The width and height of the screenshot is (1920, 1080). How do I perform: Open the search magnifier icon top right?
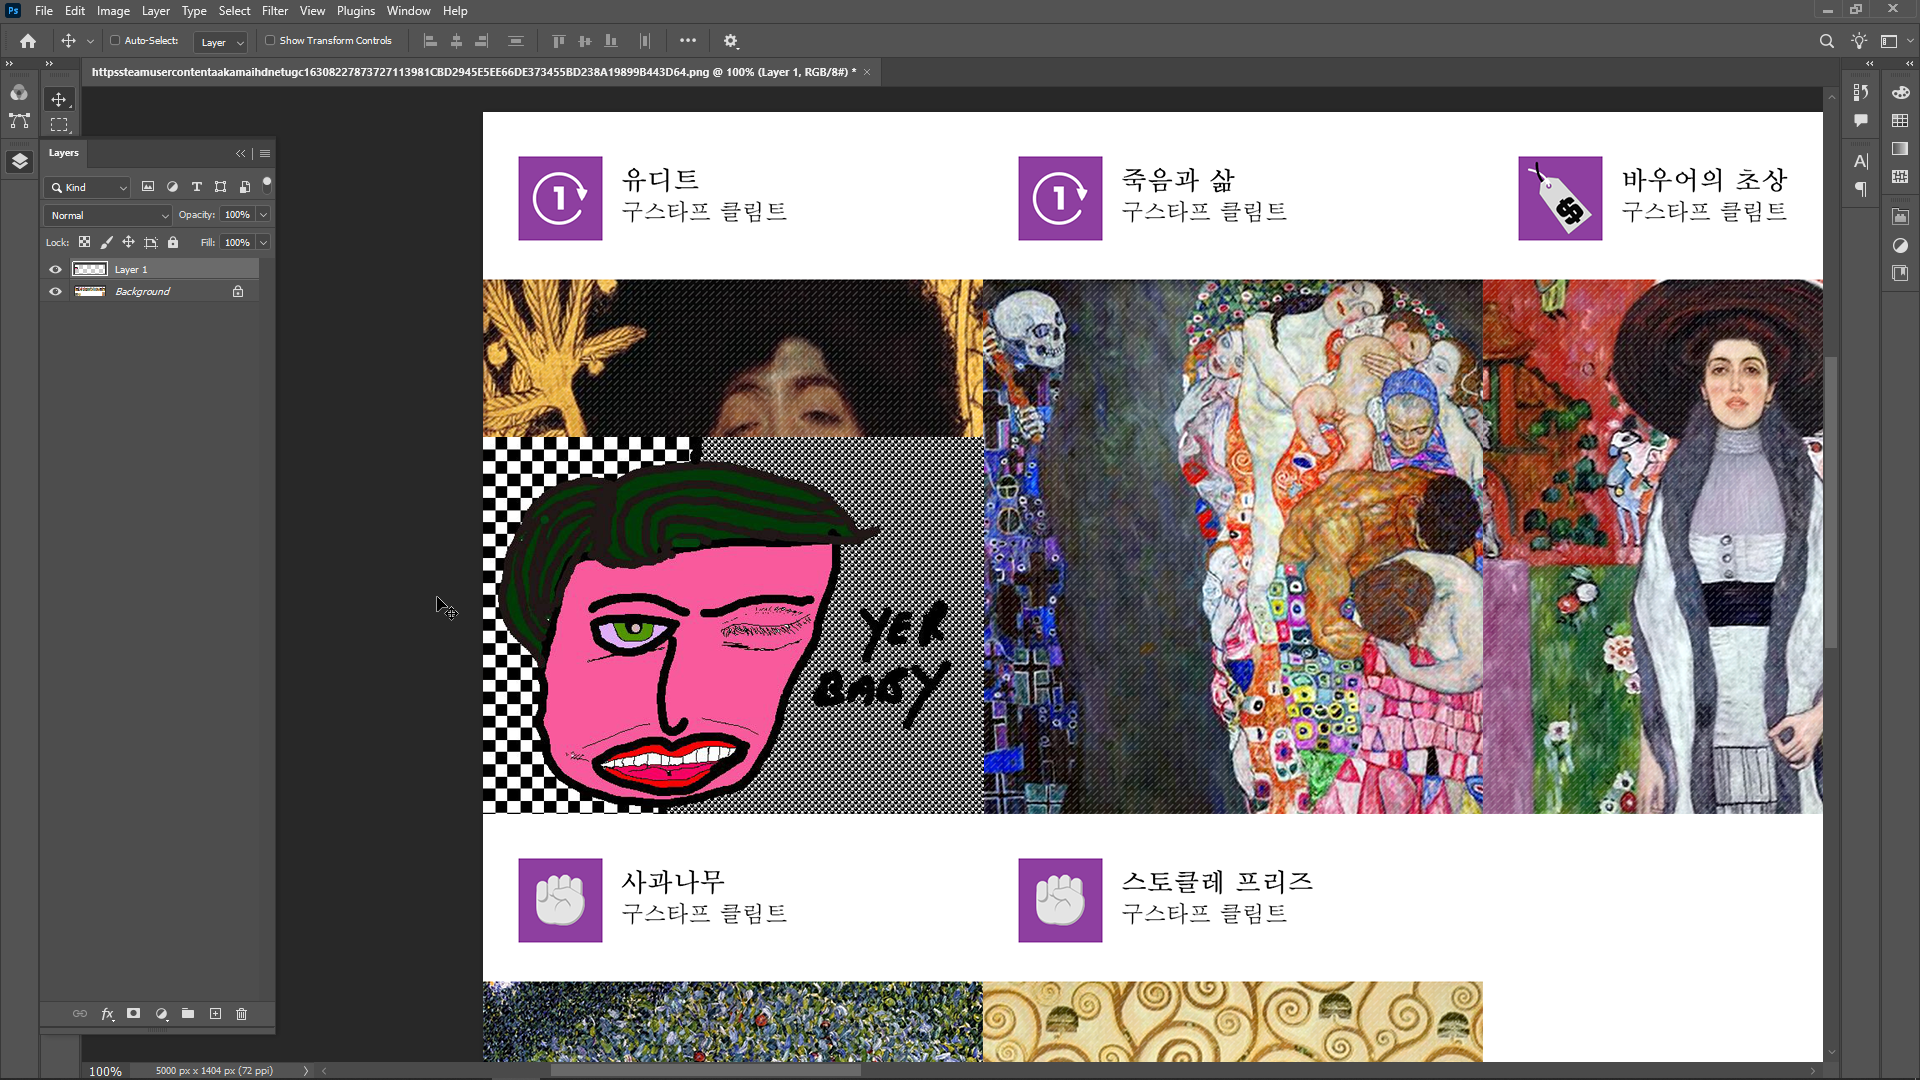tap(1826, 41)
